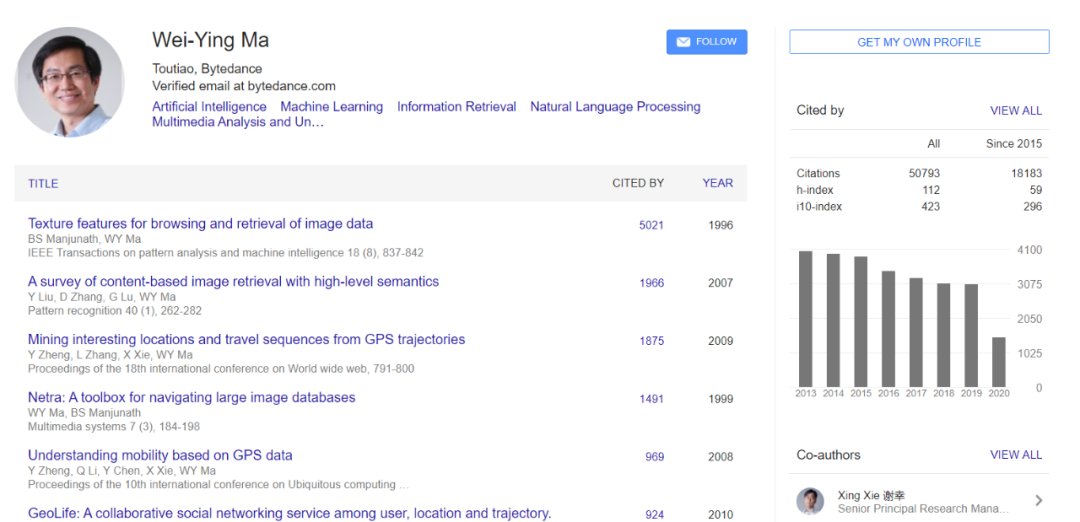The width and height of the screenshot is (1080, 522).
Task: Click the 2020 citations bar in chart
Action: point(999,362)
